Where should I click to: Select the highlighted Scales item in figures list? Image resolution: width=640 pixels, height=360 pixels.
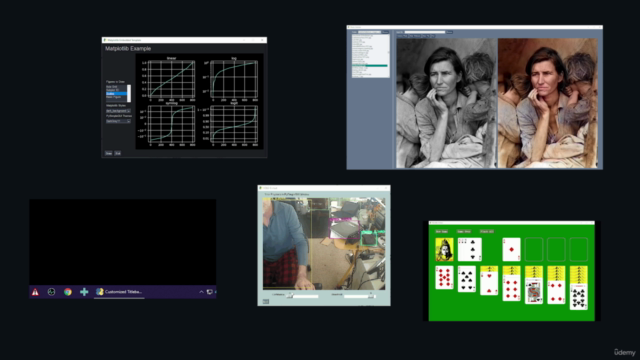click(116, 94)
